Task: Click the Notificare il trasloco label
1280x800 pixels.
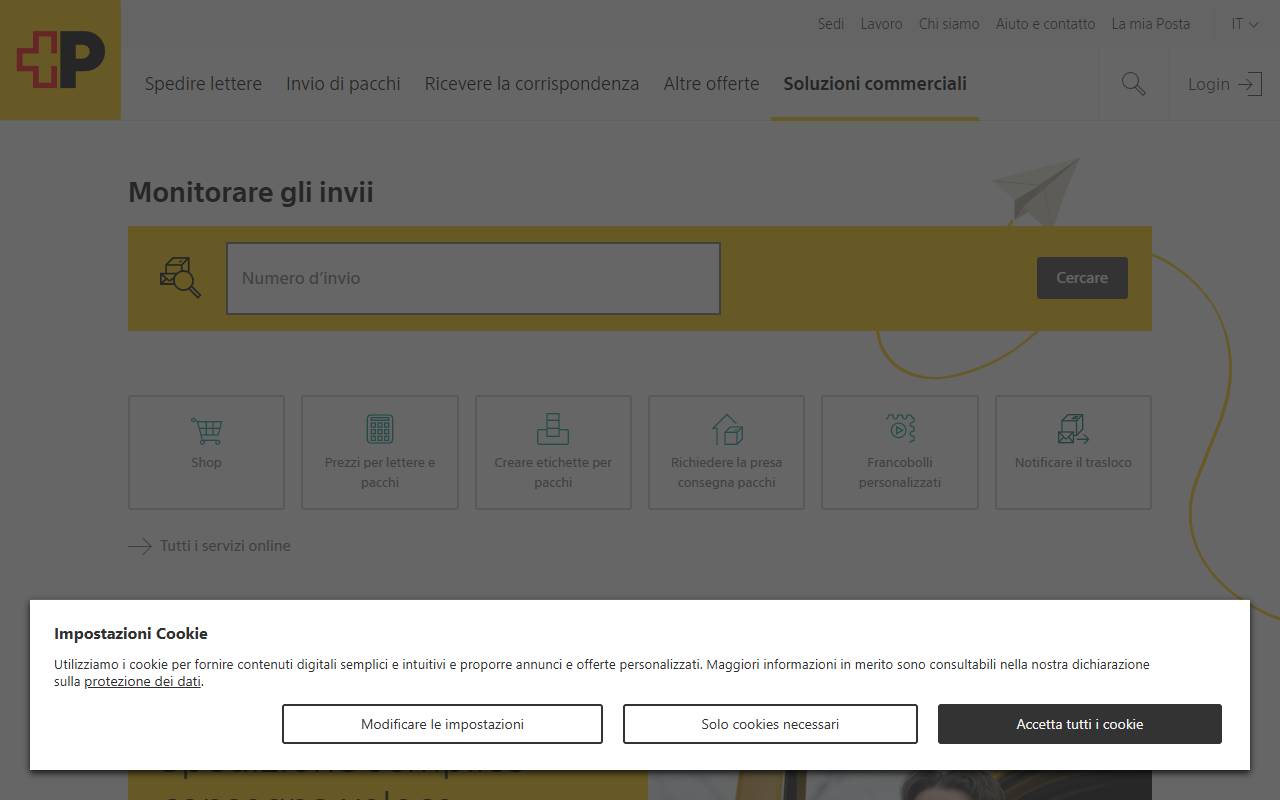Action: pyautogui.click(x=1073, y=462)
